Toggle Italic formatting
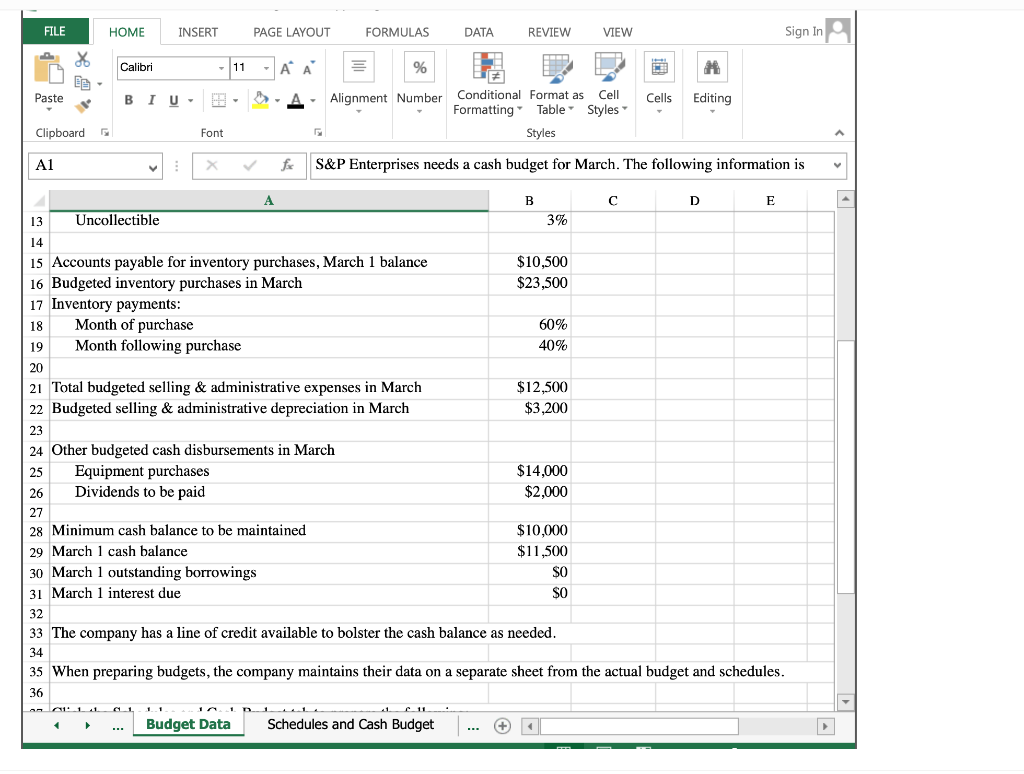 tap(152, 100)
